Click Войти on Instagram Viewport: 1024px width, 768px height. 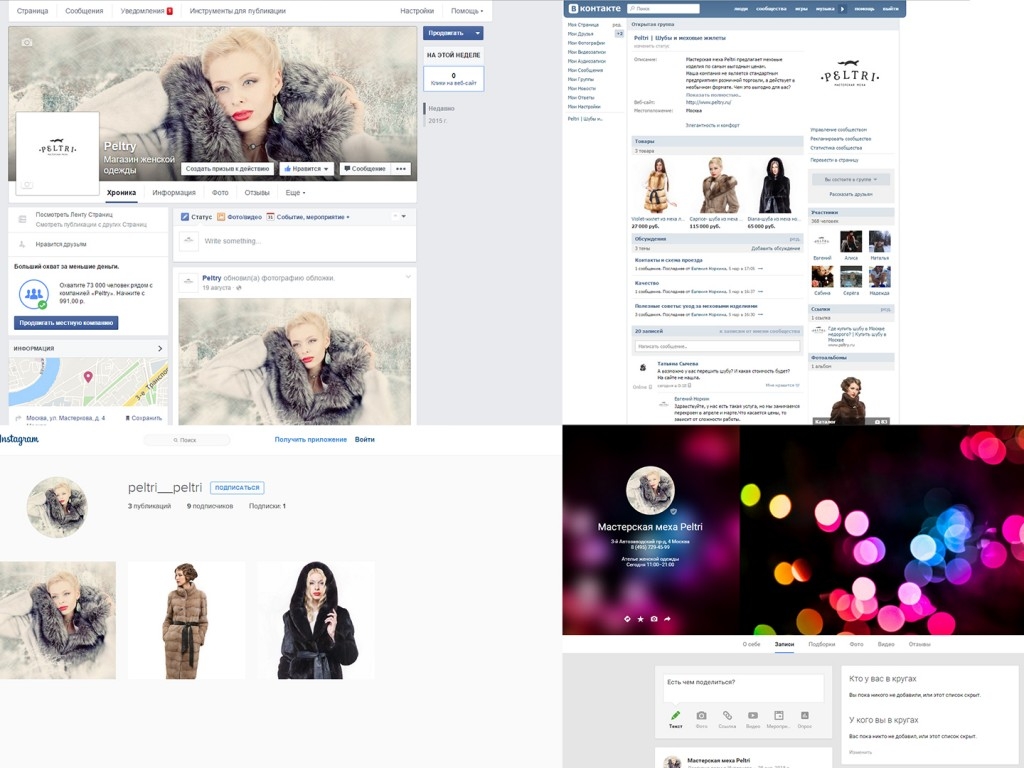(364, 440)
